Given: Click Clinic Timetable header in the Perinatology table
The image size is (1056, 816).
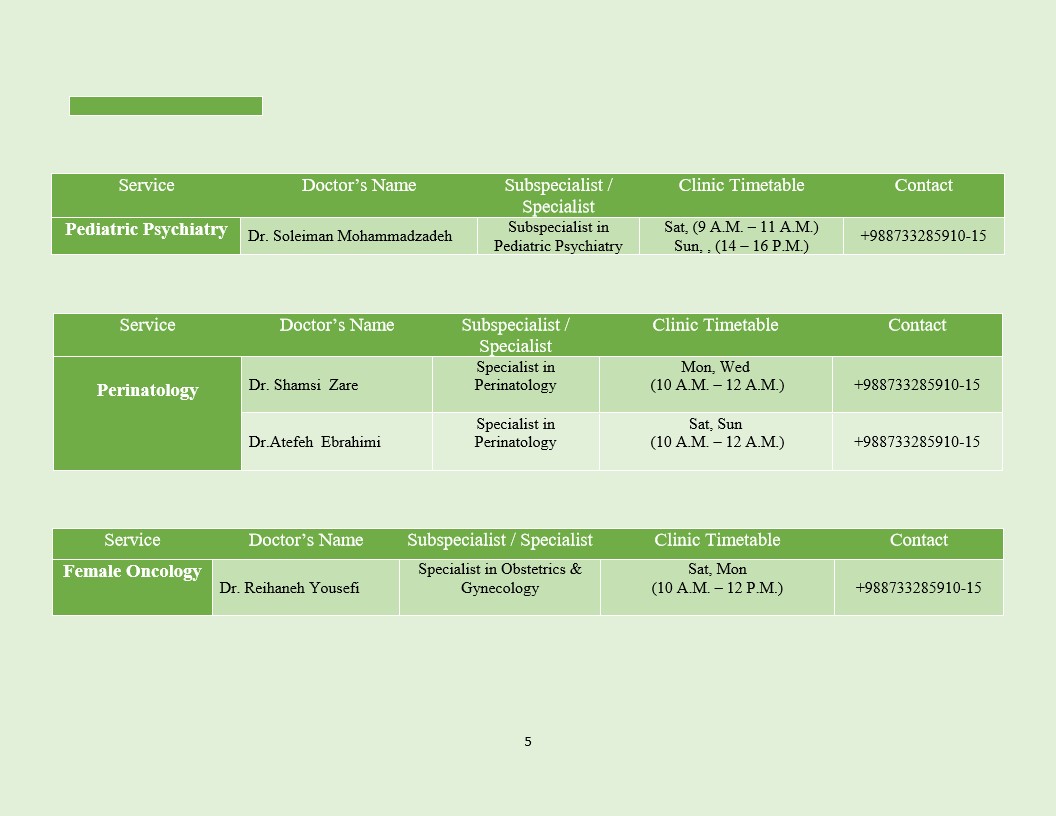Looking at the screenshot, I should [x=715, y=326].
